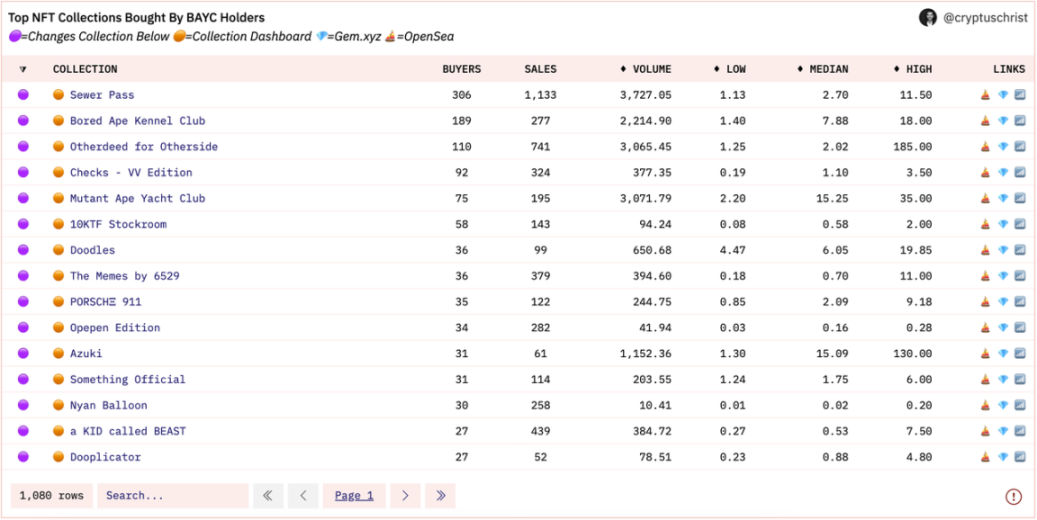Select the purple circle in the Checks - VV Edition row
This screenshot has height=520, width=1037.
pyautogui.click(x=23, y=172)
